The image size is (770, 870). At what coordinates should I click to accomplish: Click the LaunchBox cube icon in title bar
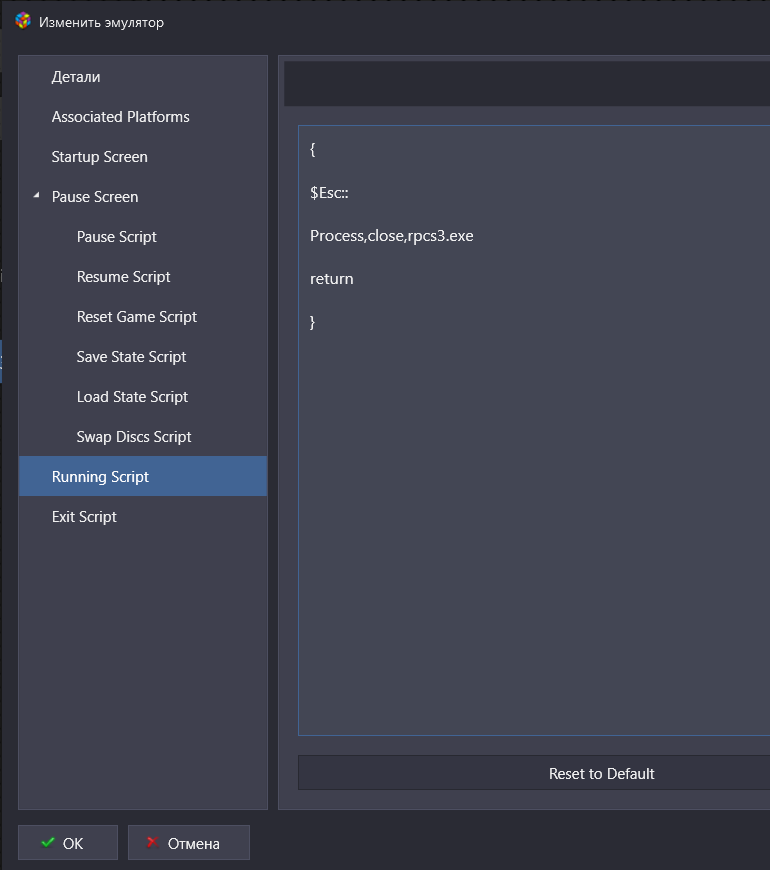[x=23, y=21]
